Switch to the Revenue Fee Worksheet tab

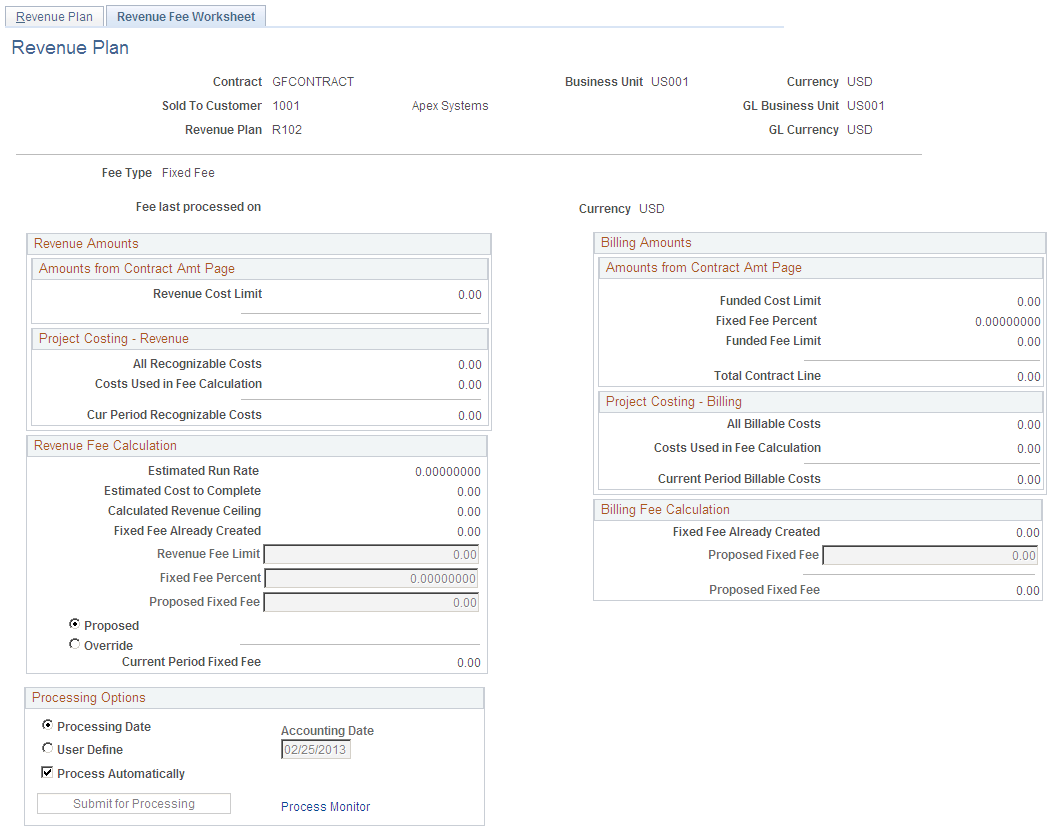click(x=185, y=16)
